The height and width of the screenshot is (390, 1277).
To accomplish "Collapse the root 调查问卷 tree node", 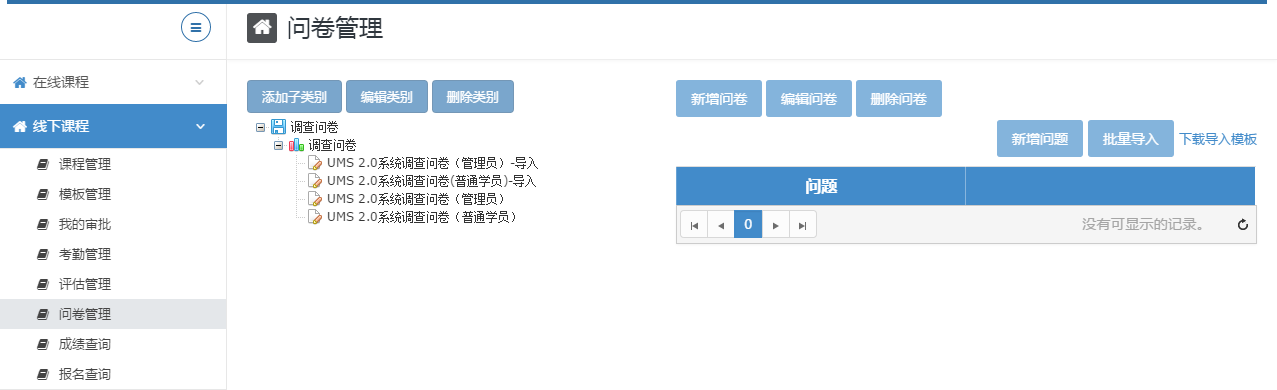I will (x=261, y=127).
